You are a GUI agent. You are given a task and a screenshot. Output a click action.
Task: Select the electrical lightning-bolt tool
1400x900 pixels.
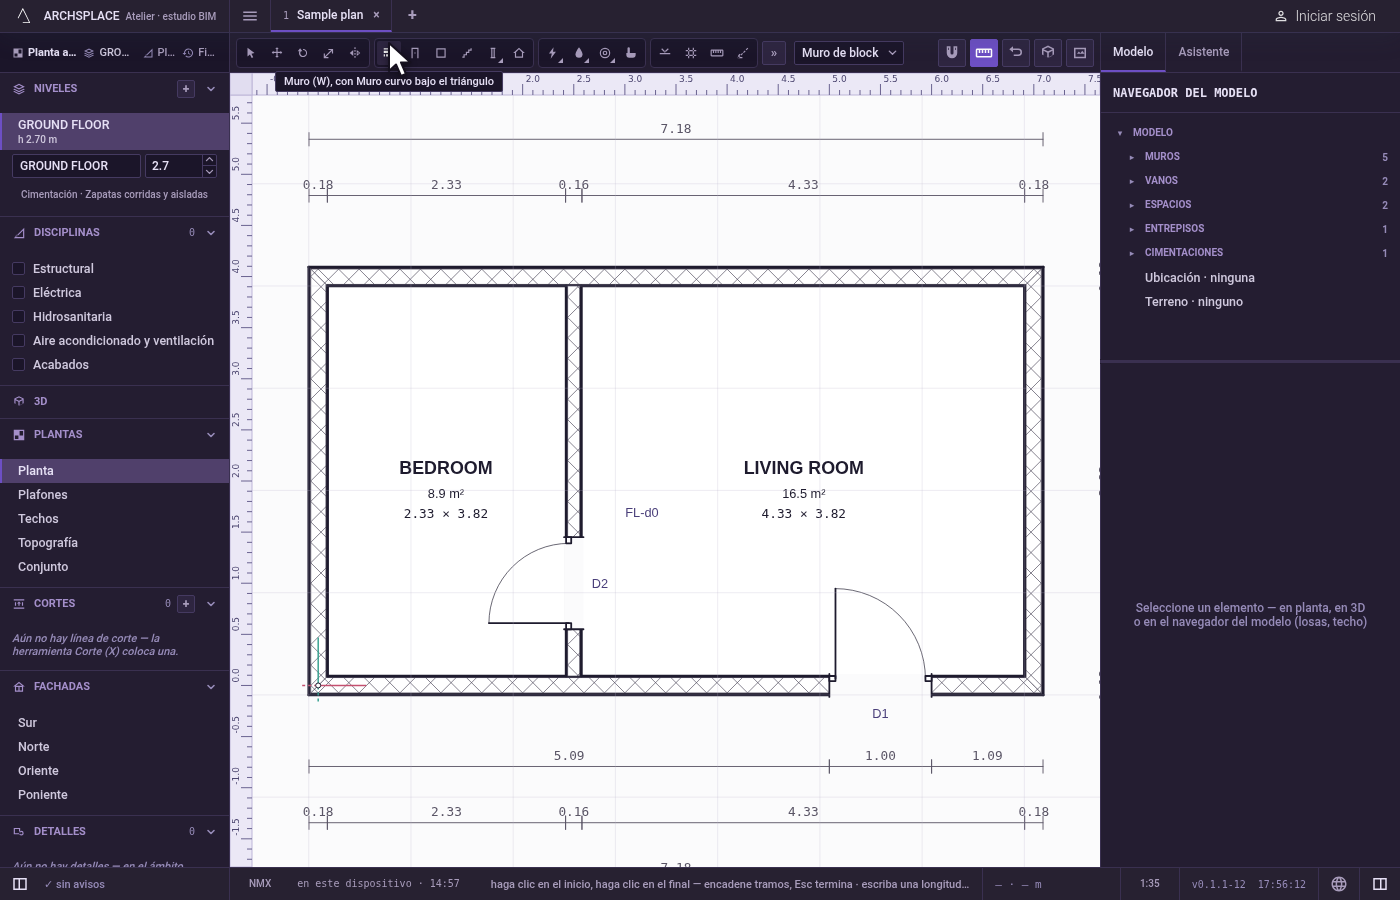pyautogui.click(x=553, y=53)
